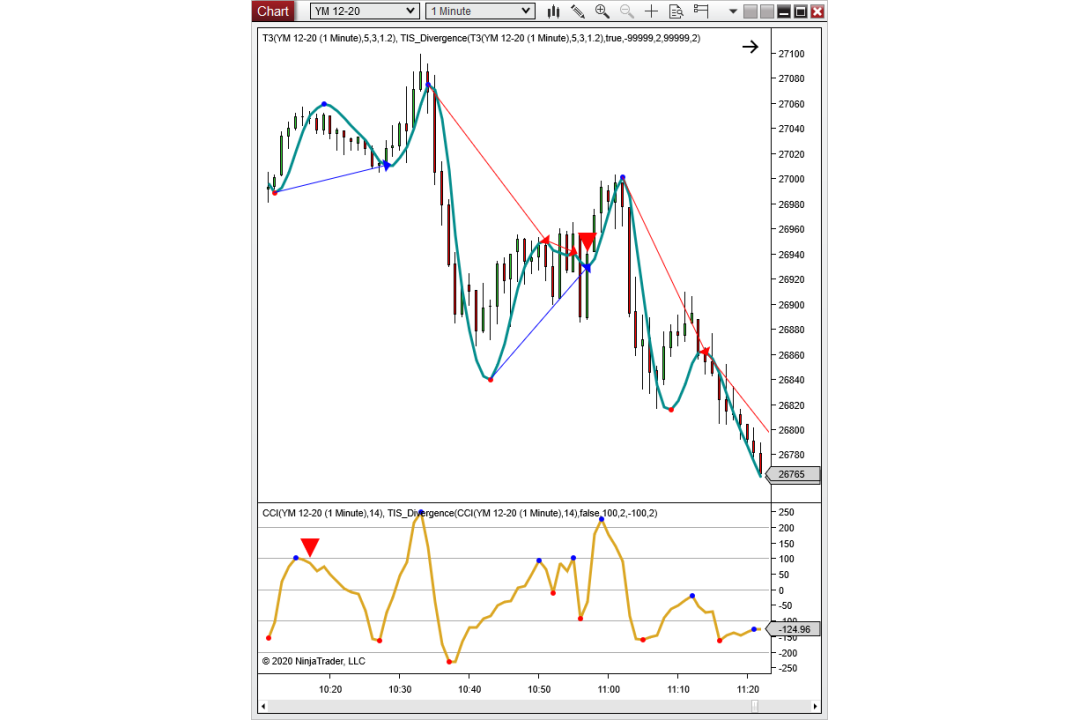The width and height of the screenshot is (1080, 720).
Task: Open the YM 12-20 instrument dropdown
Action: pyautogui.click(x=364, y=11)
